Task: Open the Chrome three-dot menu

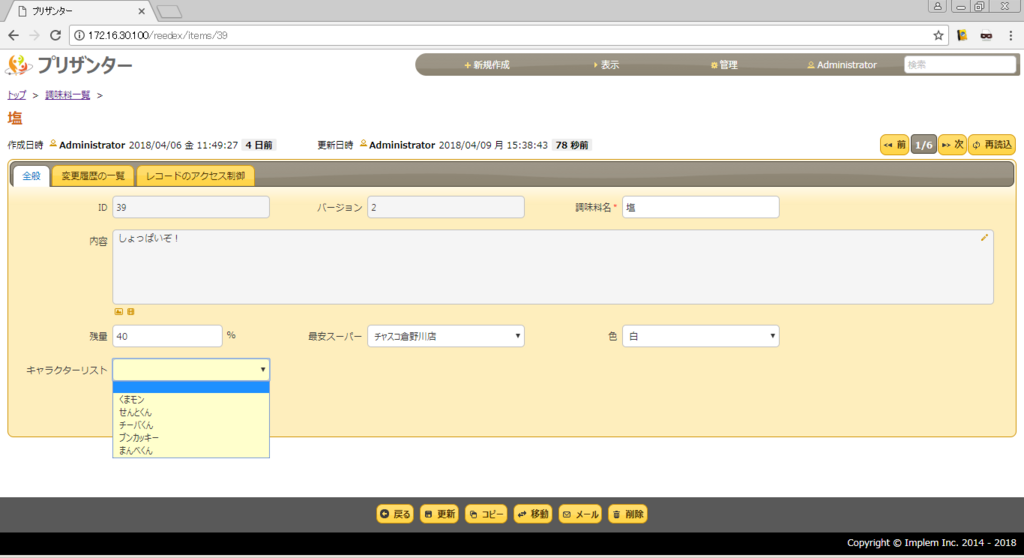Action: [x=1010, y=35]
